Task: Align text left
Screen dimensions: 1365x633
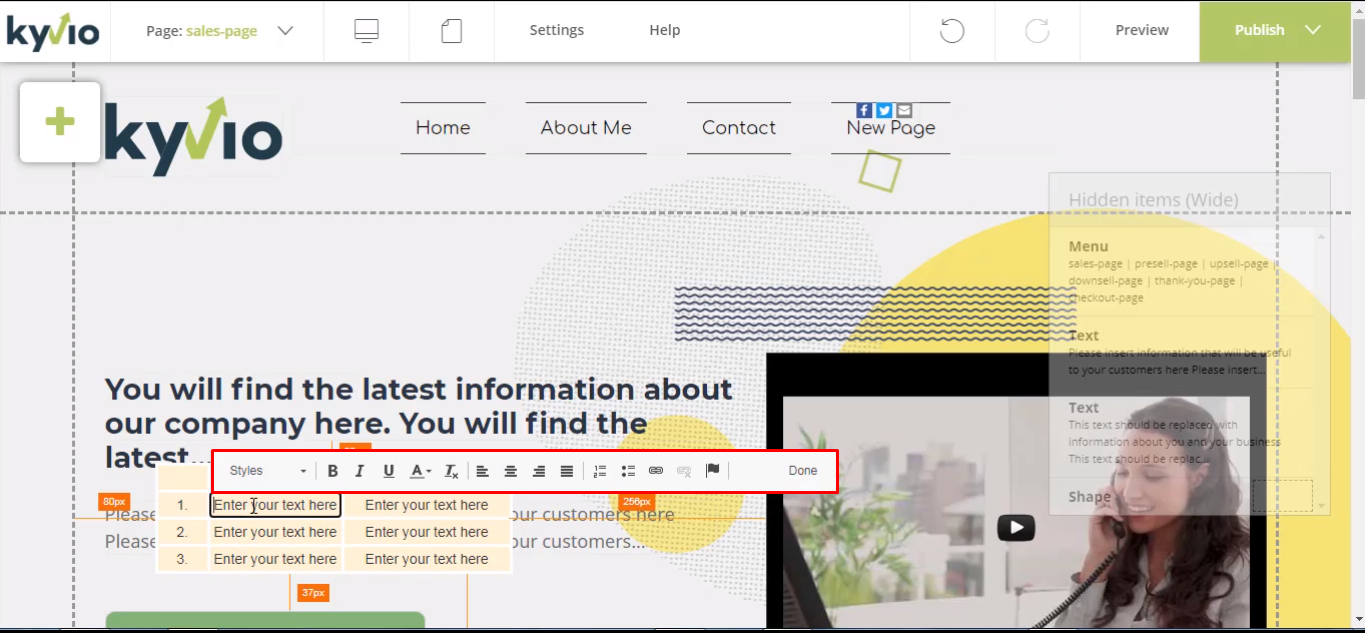Action: coord(482,471)
